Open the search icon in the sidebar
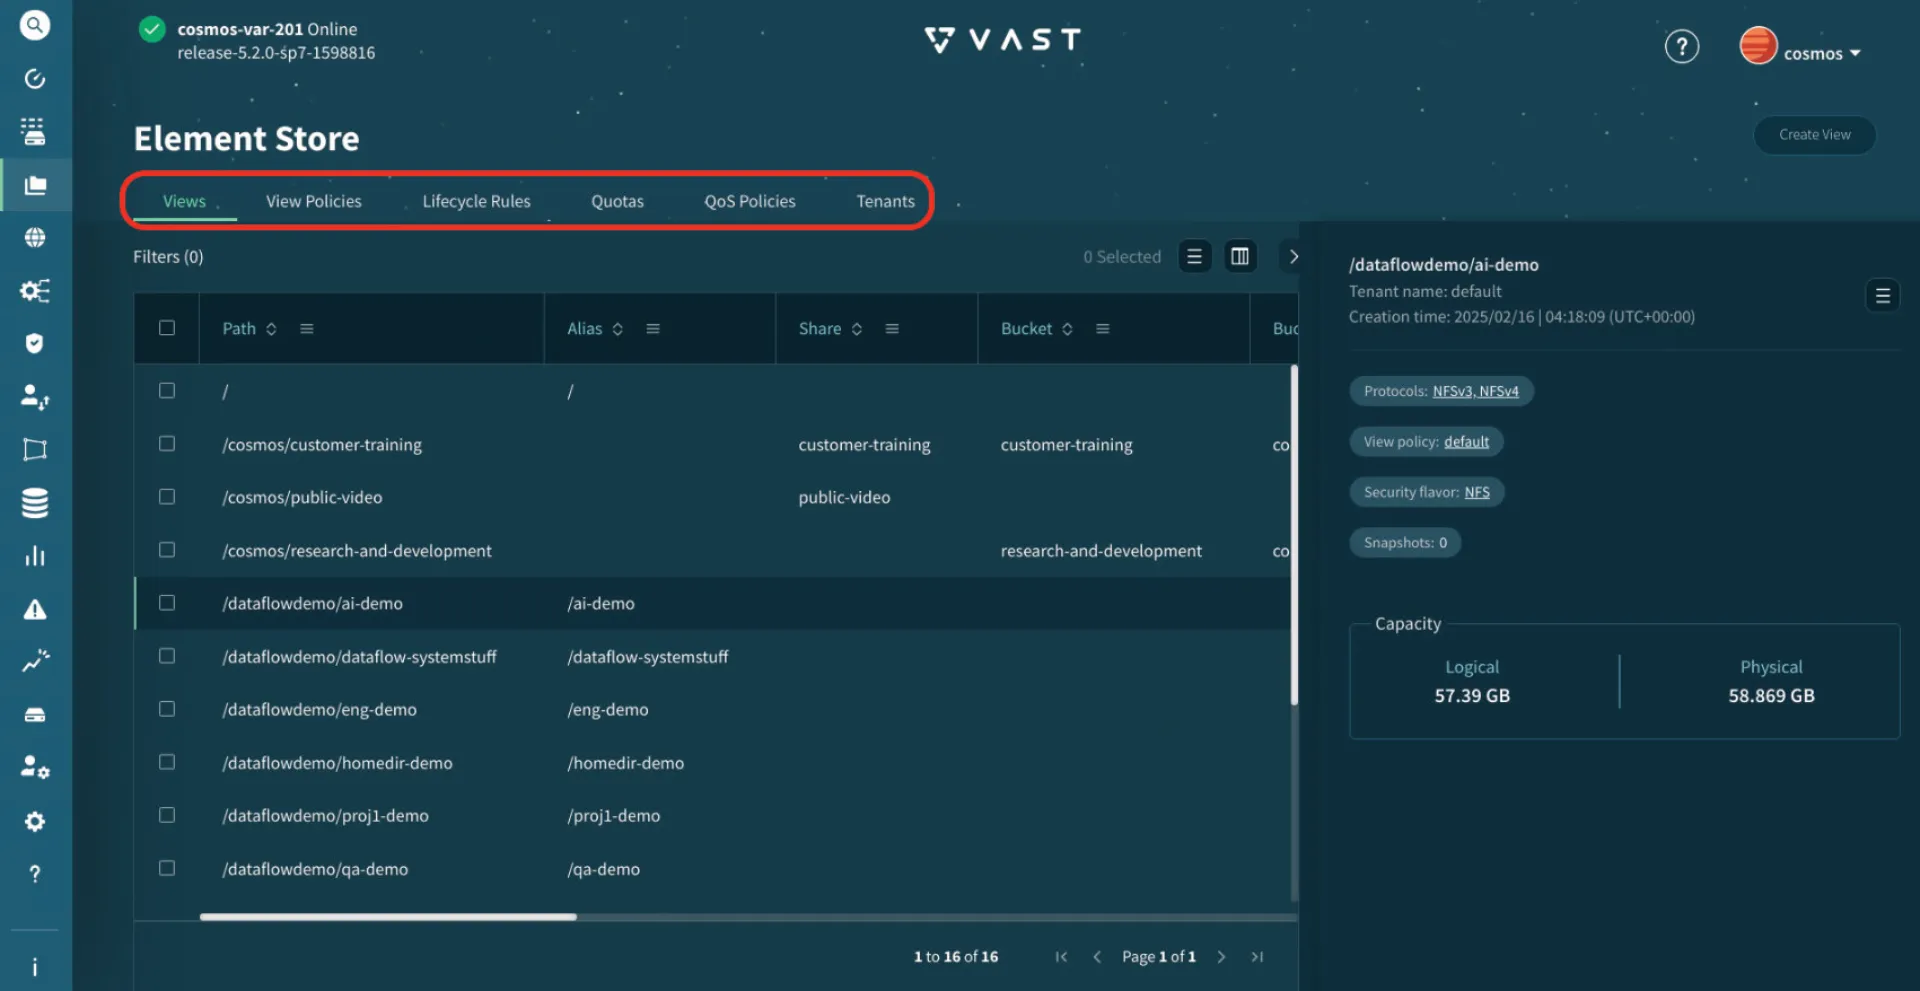This screenshot has height=991, width=1920. pyautogui.click(x=35, y=25)
